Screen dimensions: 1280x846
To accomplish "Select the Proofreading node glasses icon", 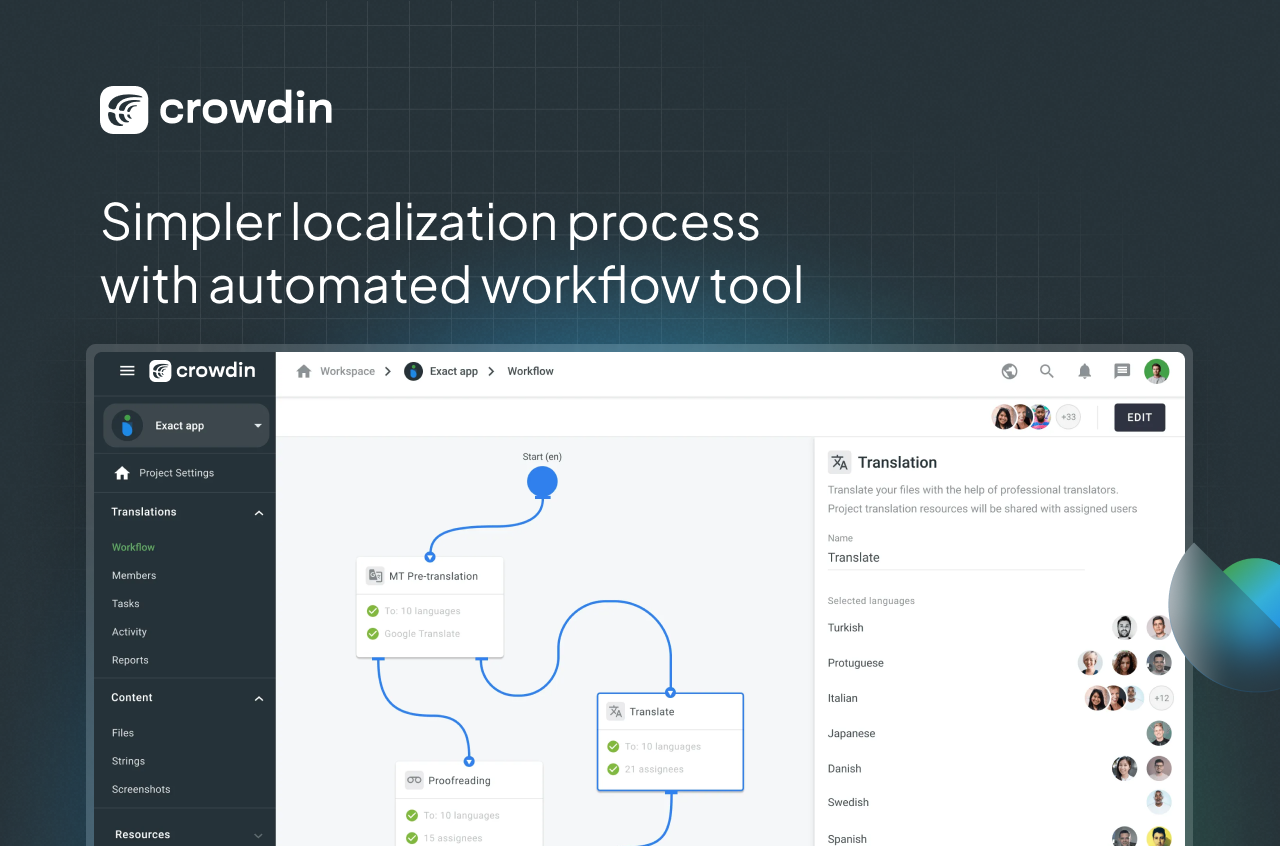I will pyautogui.click(x=414, y=779).
